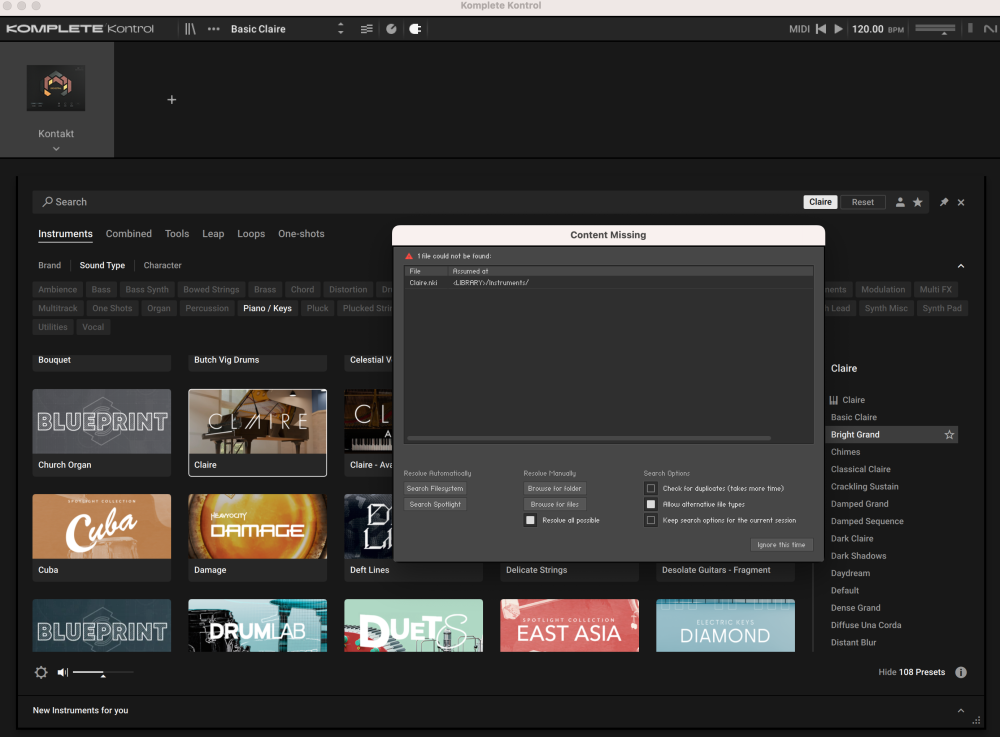Enable Keep search options for session checkbox
Viewport: 1000px width, 737px height.
[651, 520]
